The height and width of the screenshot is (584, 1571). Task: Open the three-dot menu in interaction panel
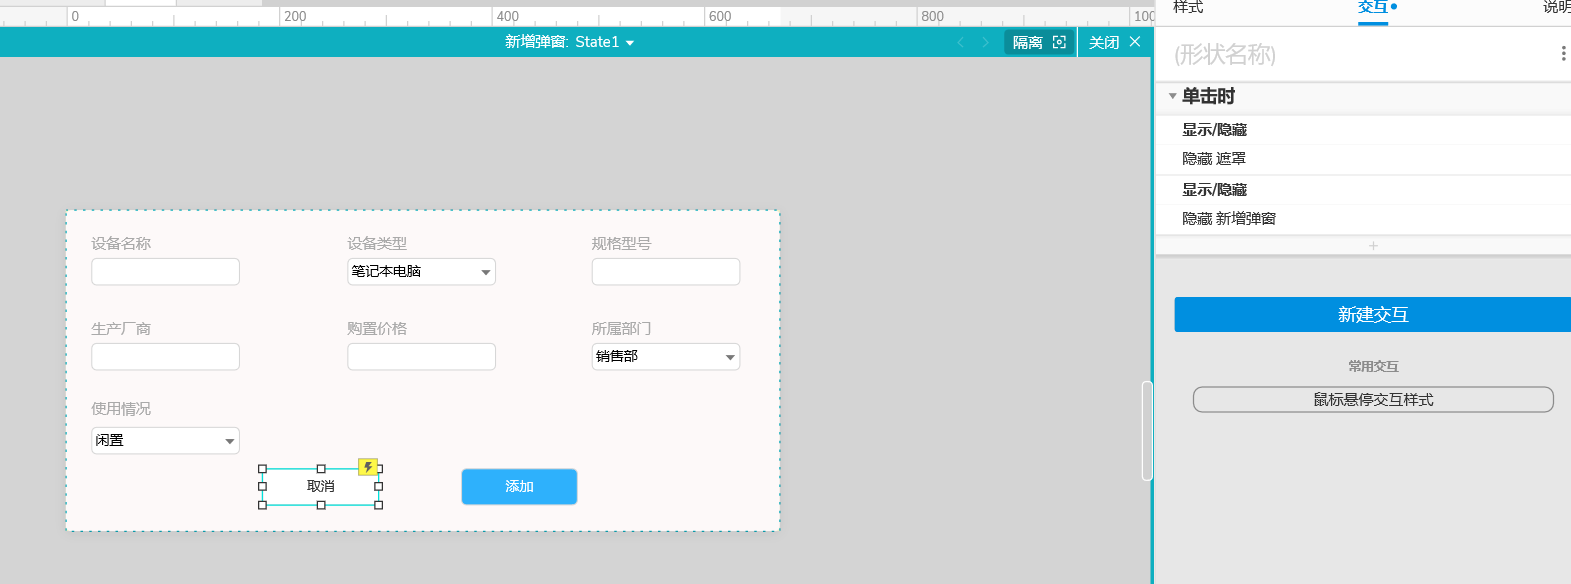click(1563, 54)
